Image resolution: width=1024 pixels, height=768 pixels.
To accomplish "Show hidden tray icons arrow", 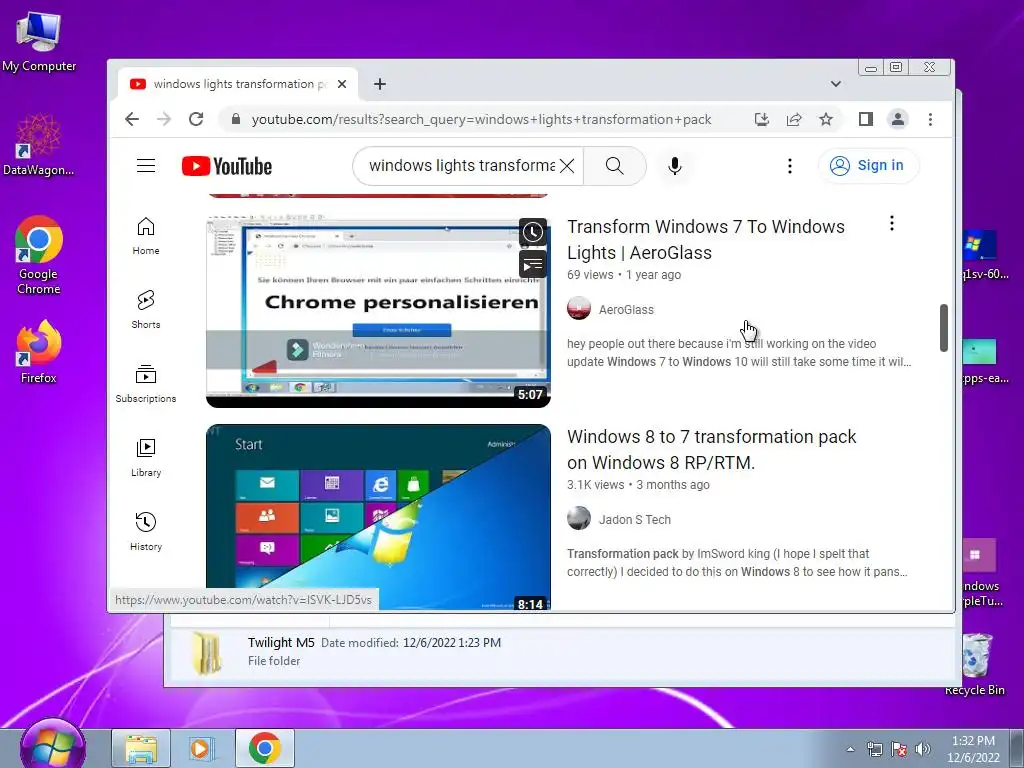I will tap(850, 749).
